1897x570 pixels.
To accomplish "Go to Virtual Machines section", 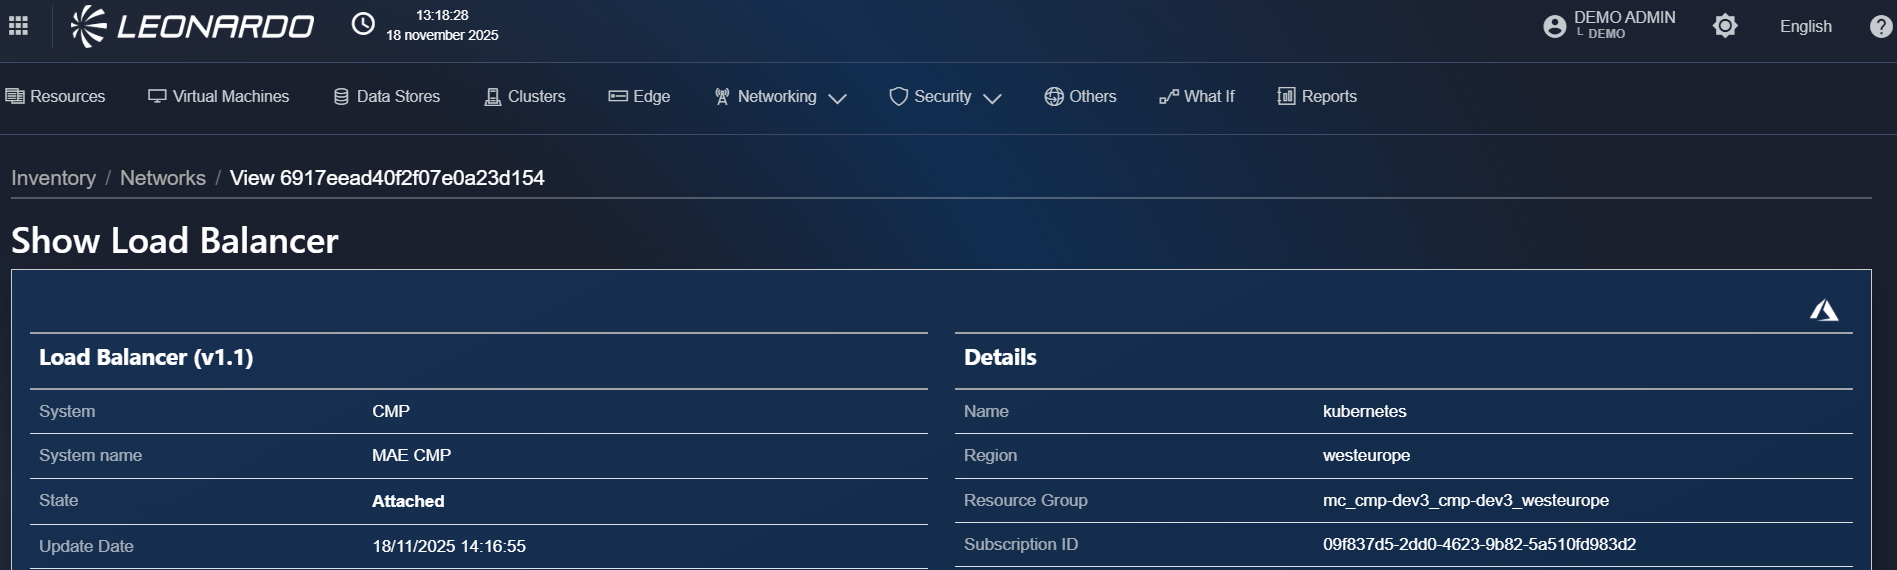I will tap(219, 97).
